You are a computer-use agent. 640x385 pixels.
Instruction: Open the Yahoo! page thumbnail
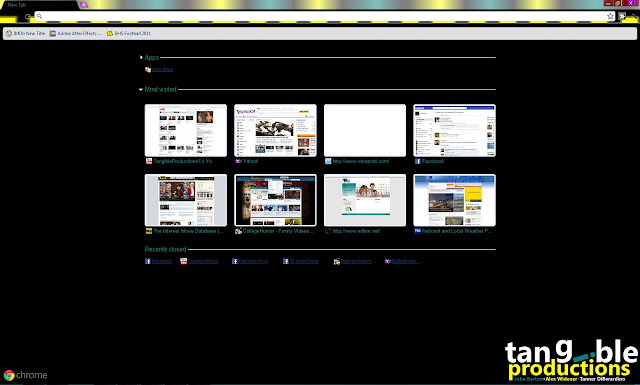coord(275,130)
